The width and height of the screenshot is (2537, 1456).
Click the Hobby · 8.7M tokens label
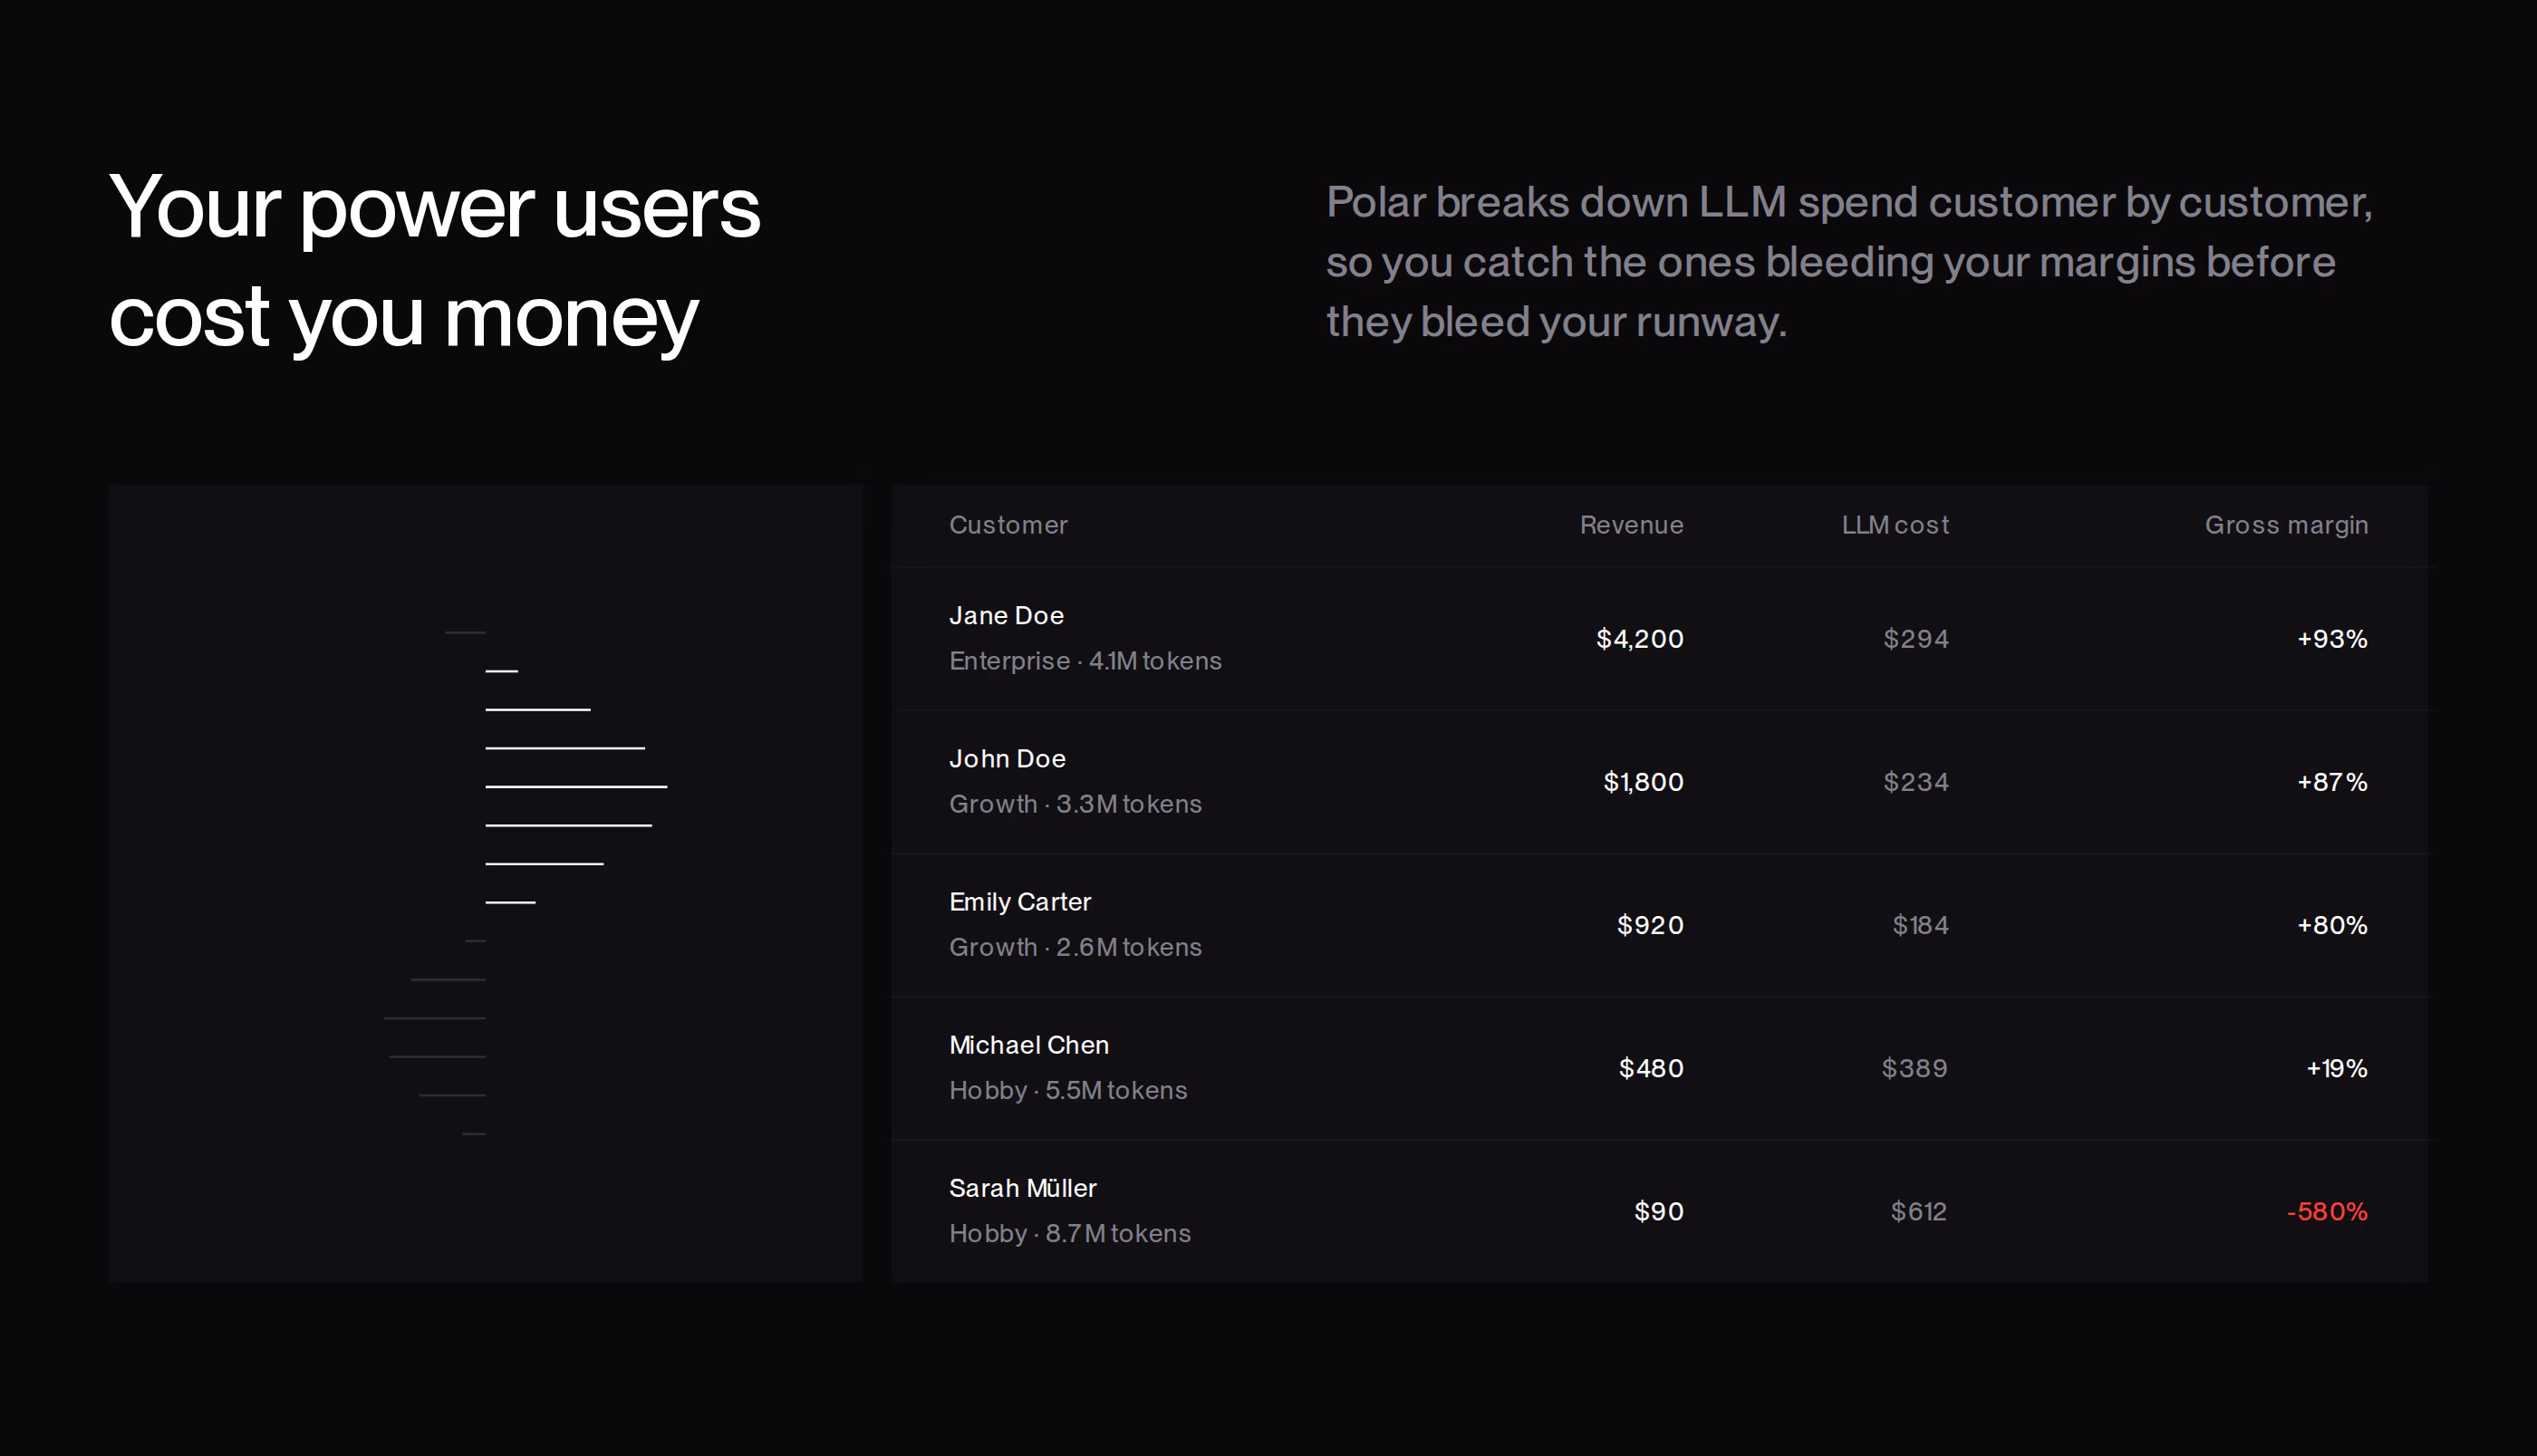click(x=1070, y=1234)
